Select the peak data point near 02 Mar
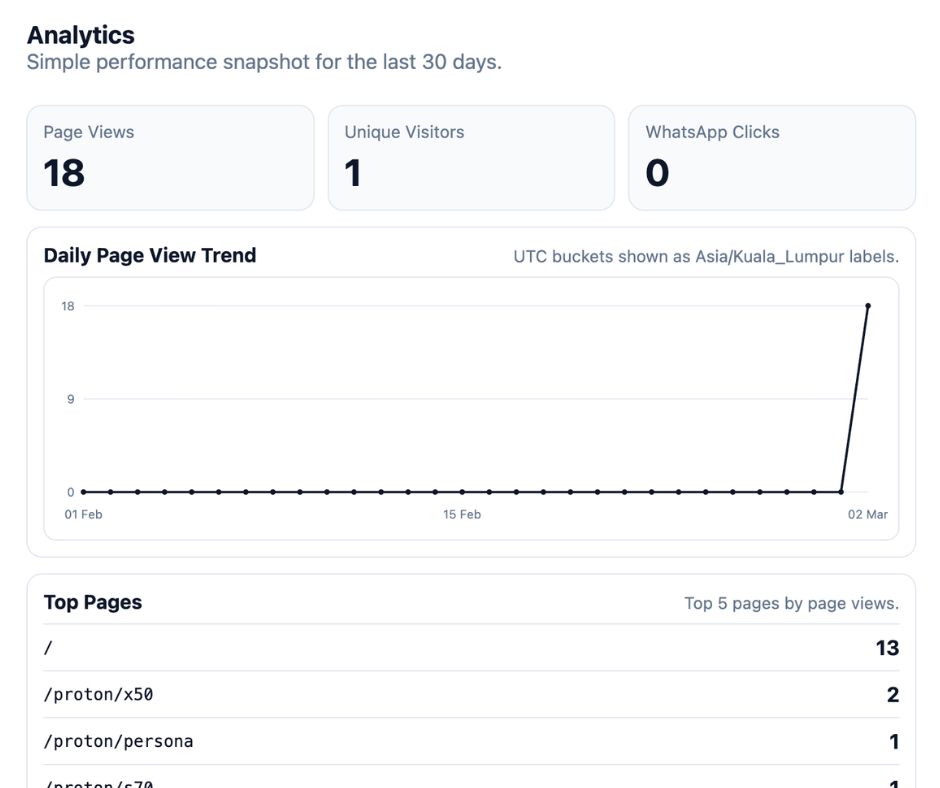This screenshot has height=788, width=940. coord(869,306)
